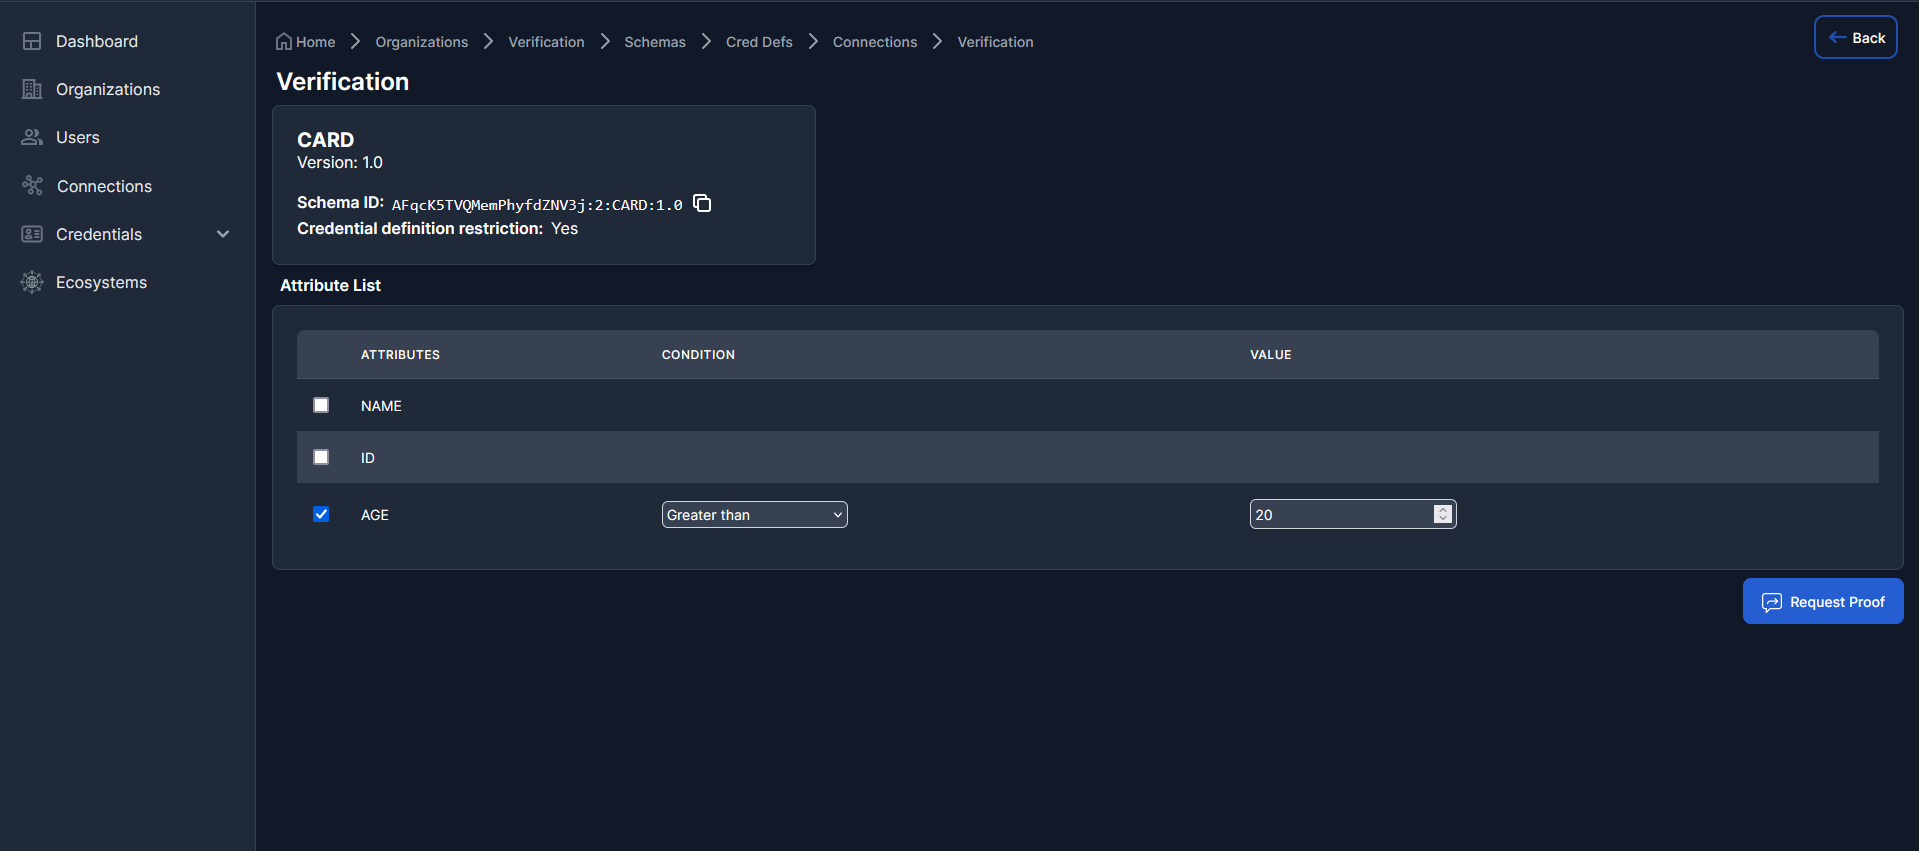The width and height of the screenshot is (1919, 851).
Task: Click the AGE value spinner arrows
Action: (x=1442, y=514)
